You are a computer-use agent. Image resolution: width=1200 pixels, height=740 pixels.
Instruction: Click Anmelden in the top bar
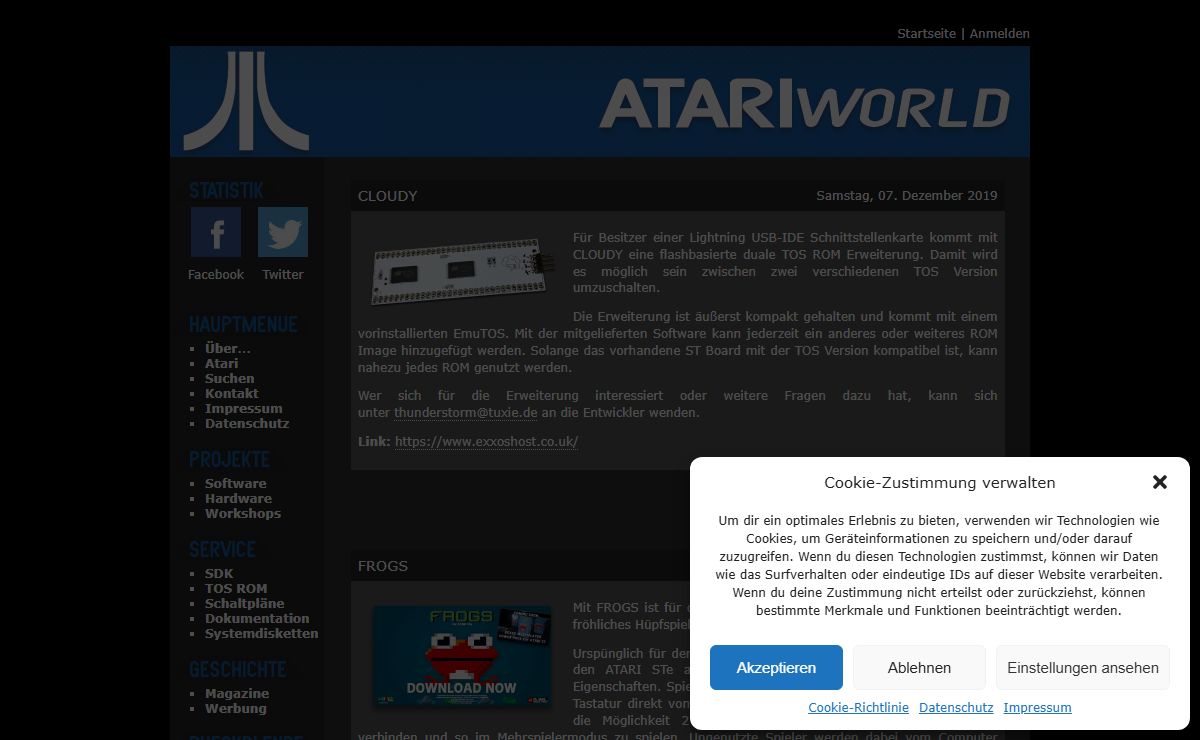(999, 33)
